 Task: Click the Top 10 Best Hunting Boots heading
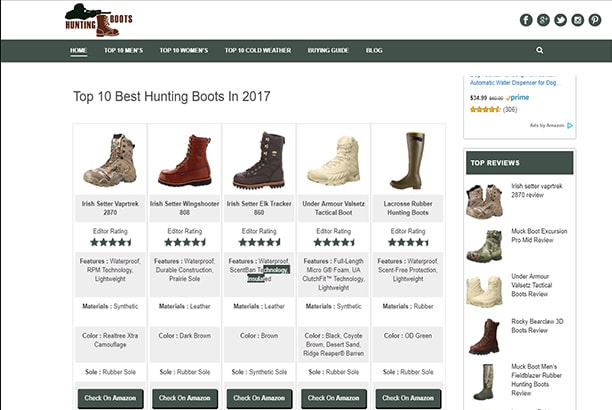[172, 96]
